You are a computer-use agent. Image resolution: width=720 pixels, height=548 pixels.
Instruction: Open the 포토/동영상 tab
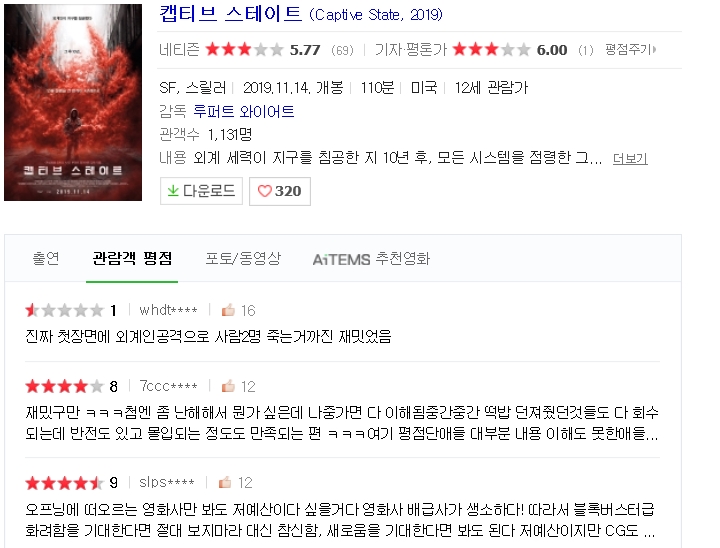243,258
